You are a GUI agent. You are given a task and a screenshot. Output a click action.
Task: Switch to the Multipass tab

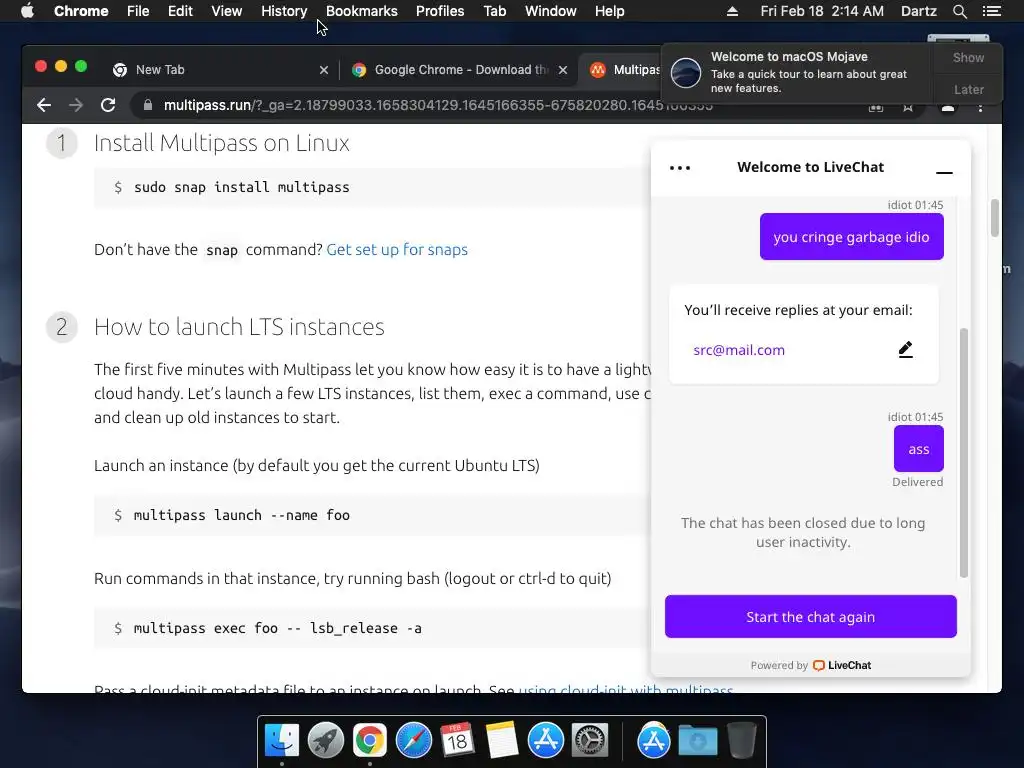pyautogui.click(x=624, y=70)
